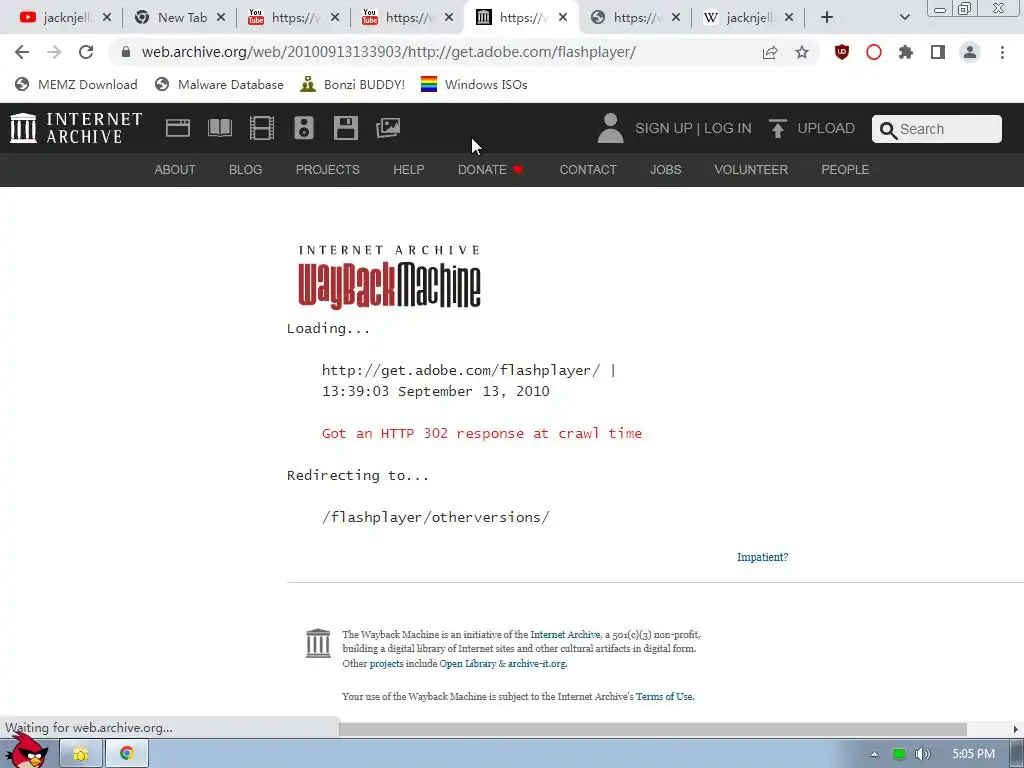The height and width of the screenshot is (768, 1024).
Task: Click the browser address bar URL
Action: (389, 52)
